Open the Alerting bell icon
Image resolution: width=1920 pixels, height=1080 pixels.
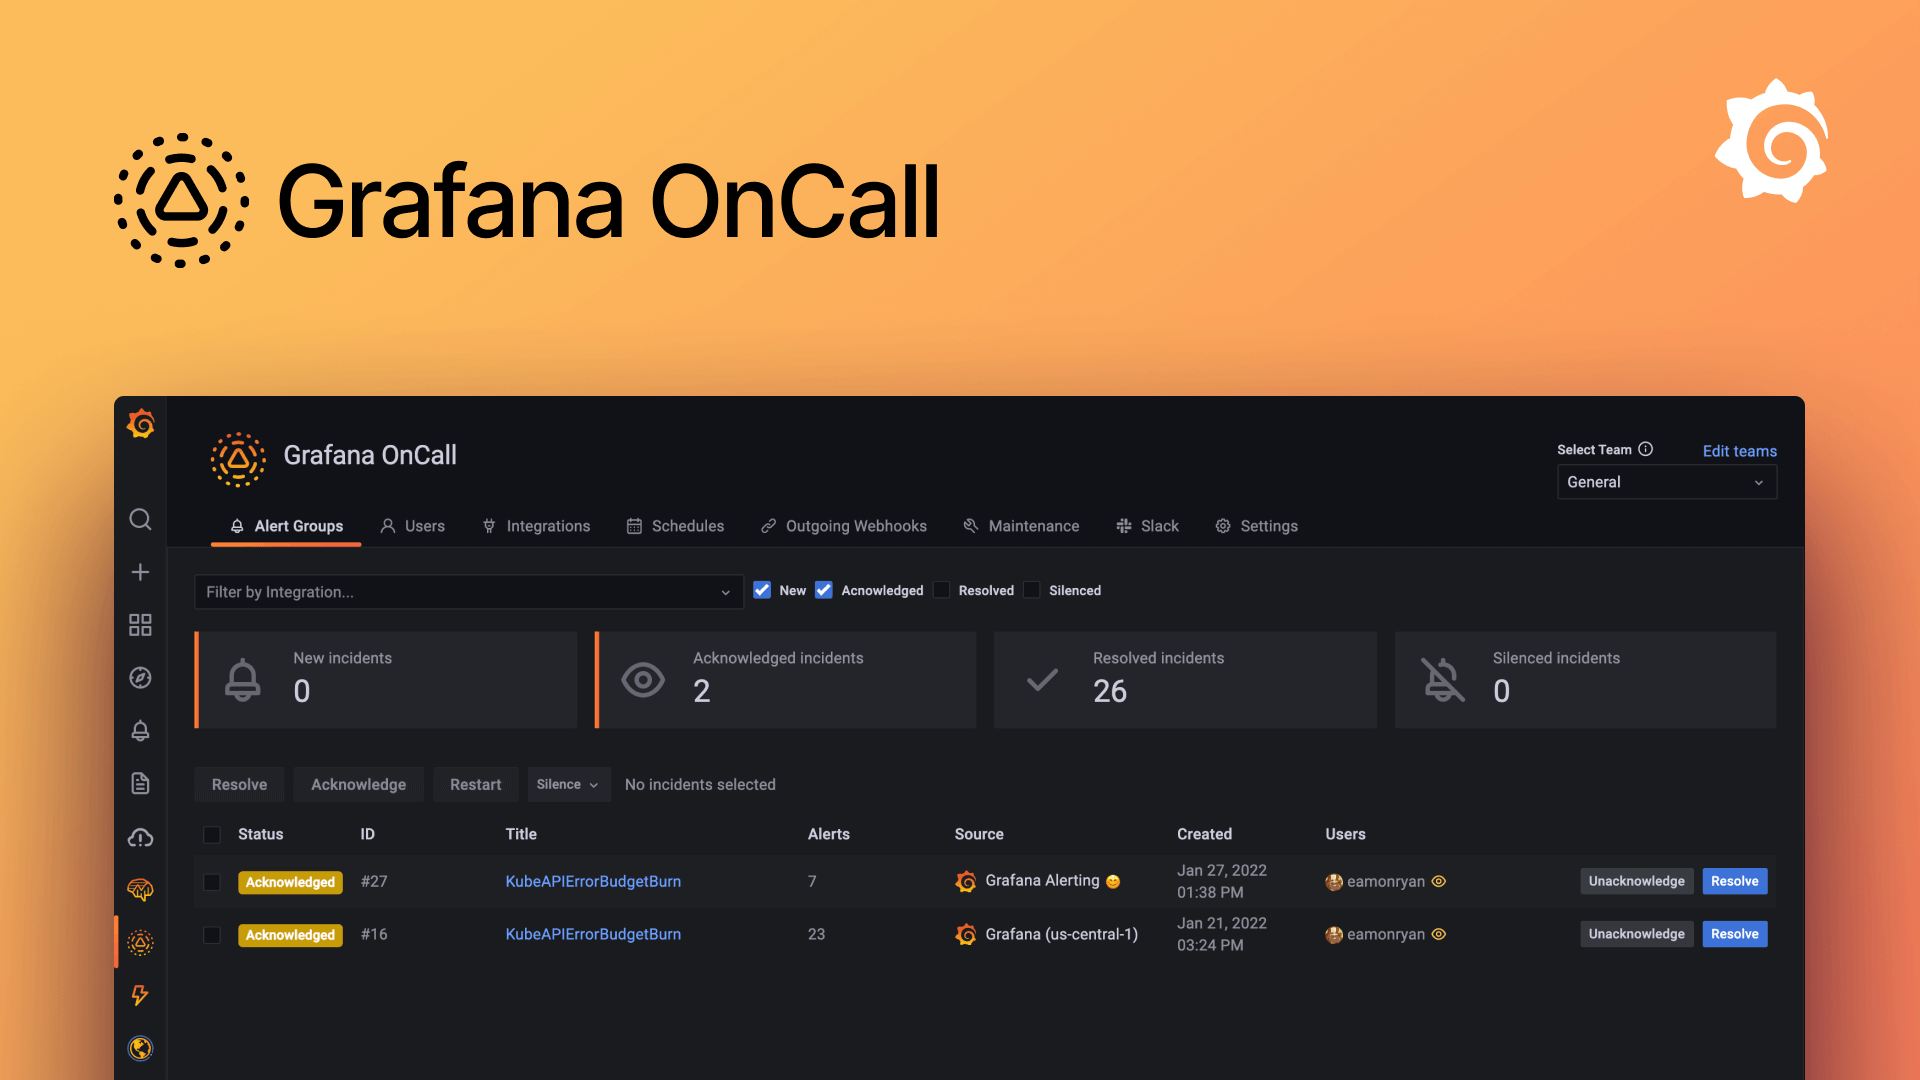(140, 730)
